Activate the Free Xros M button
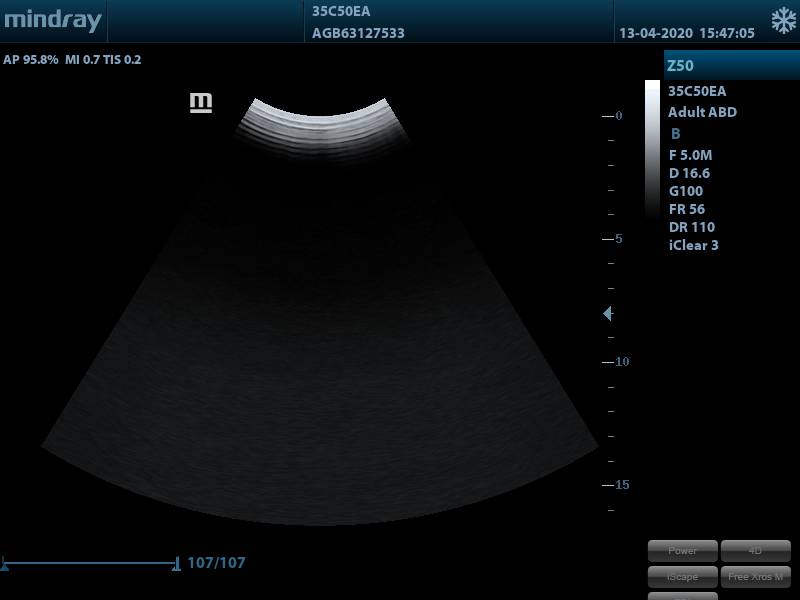 pyautogui.click(x=755, y=577)
